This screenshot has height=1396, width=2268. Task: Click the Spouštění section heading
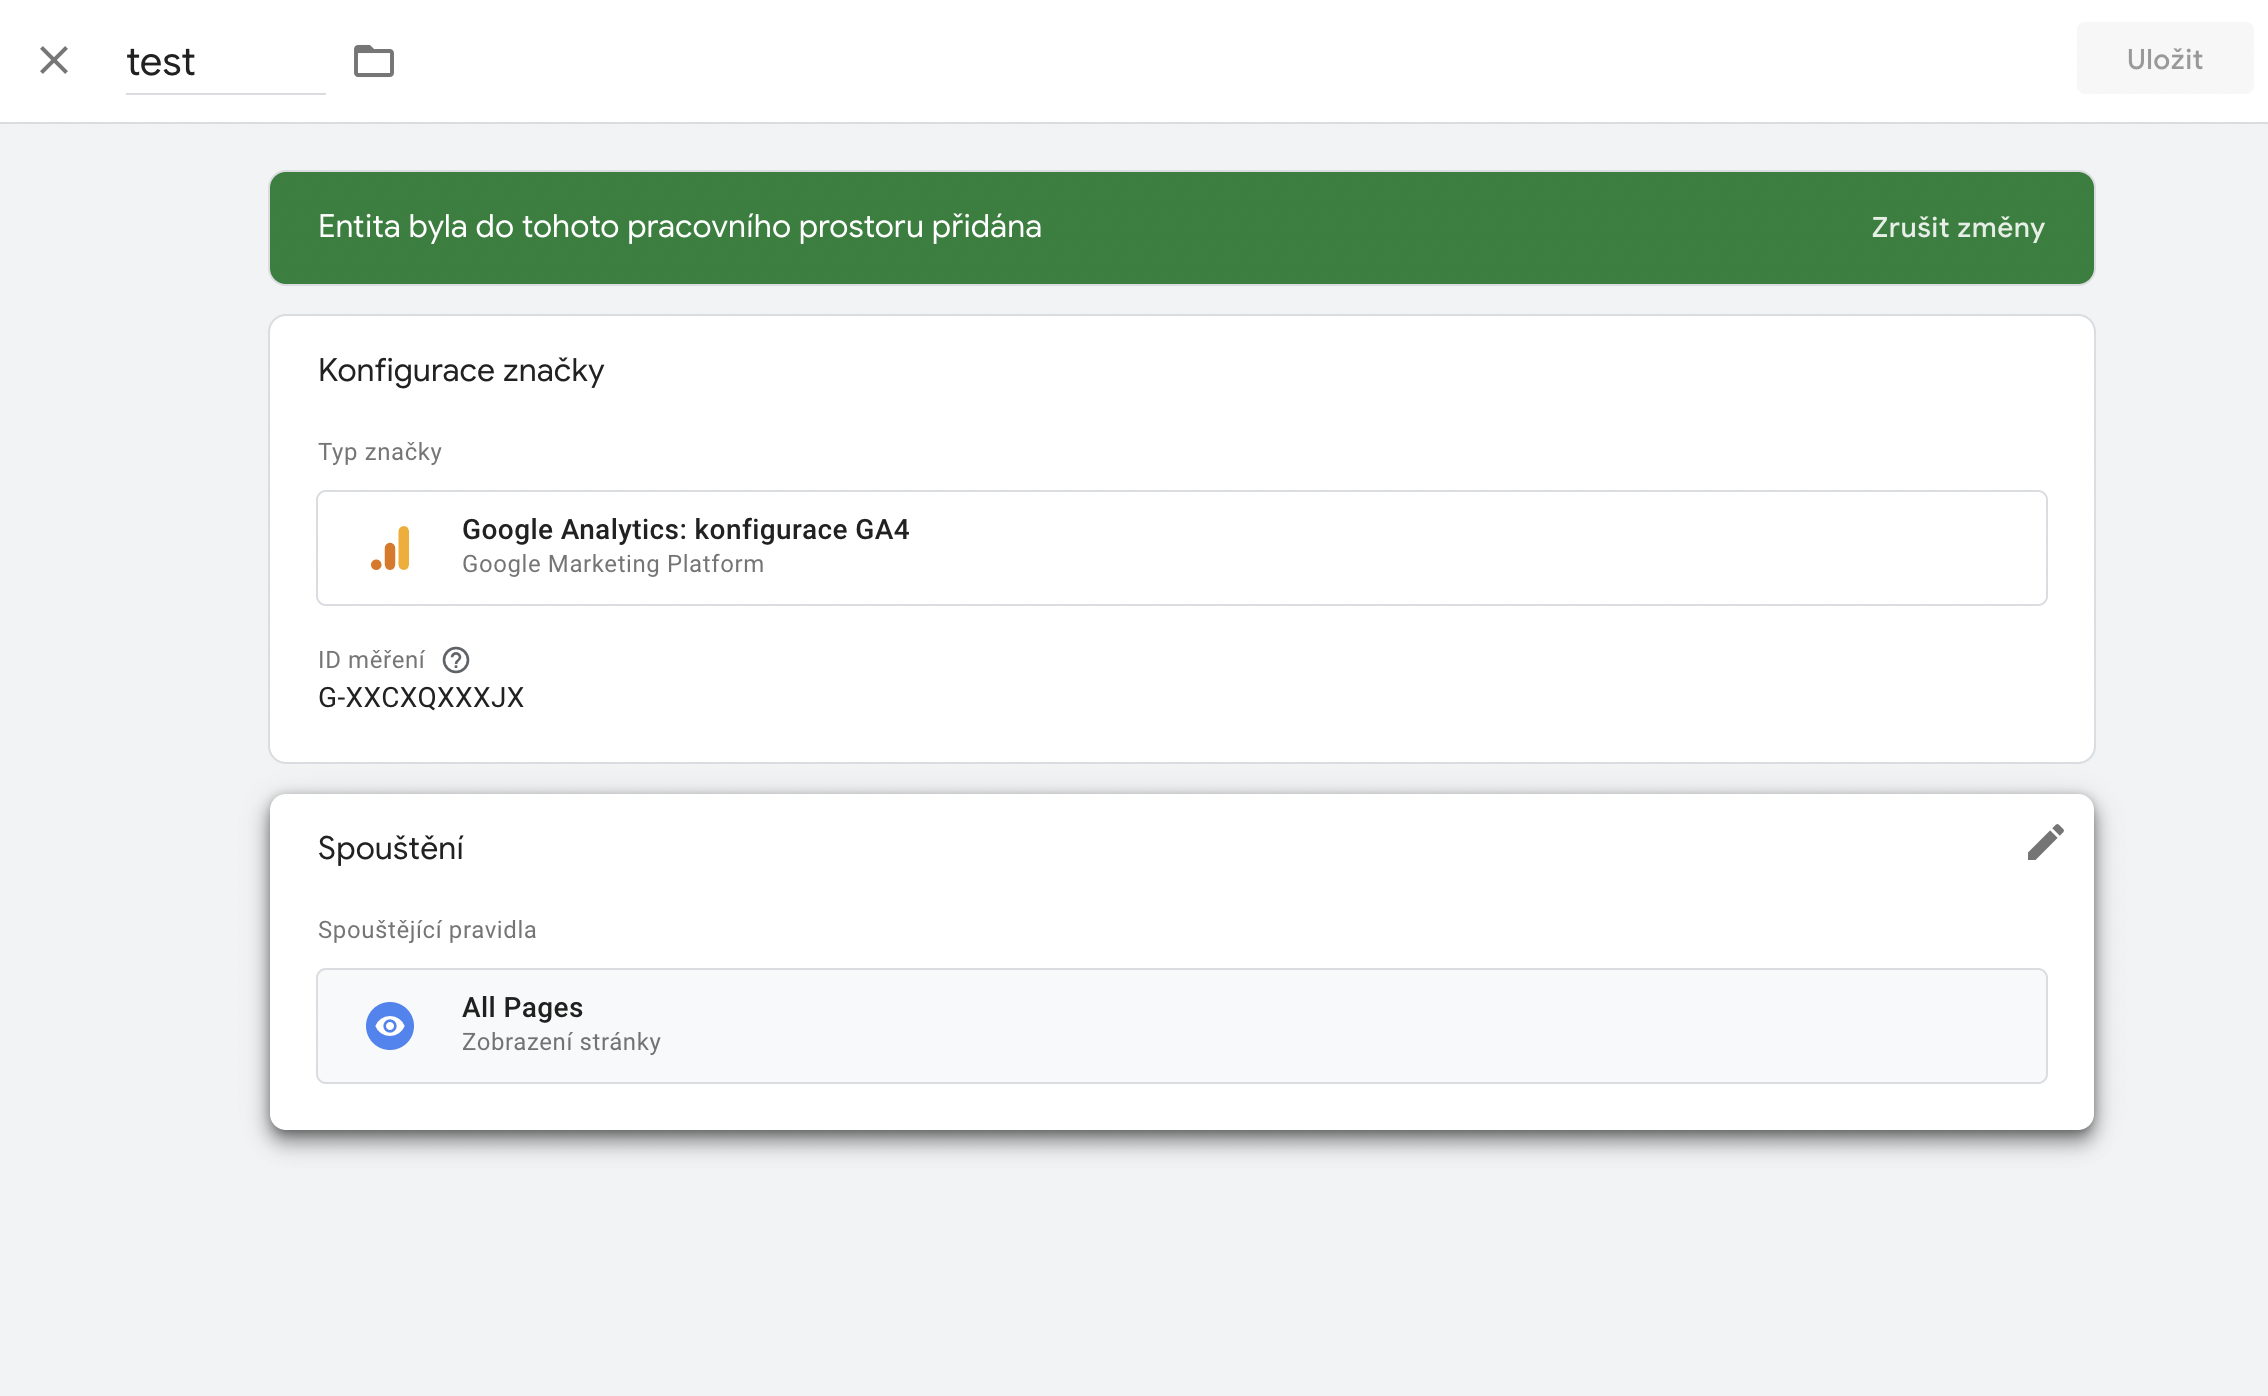click(390, 848)
